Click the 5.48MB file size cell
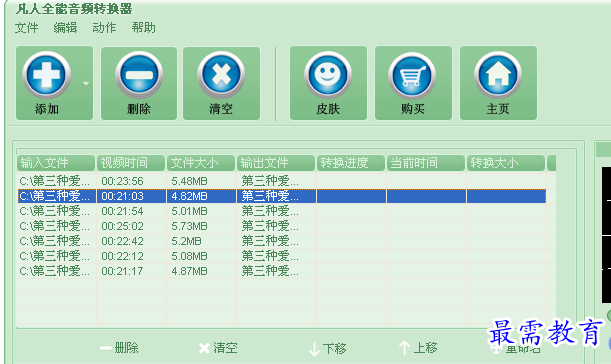This screenshot has height=364, width=611. (201, 181)
